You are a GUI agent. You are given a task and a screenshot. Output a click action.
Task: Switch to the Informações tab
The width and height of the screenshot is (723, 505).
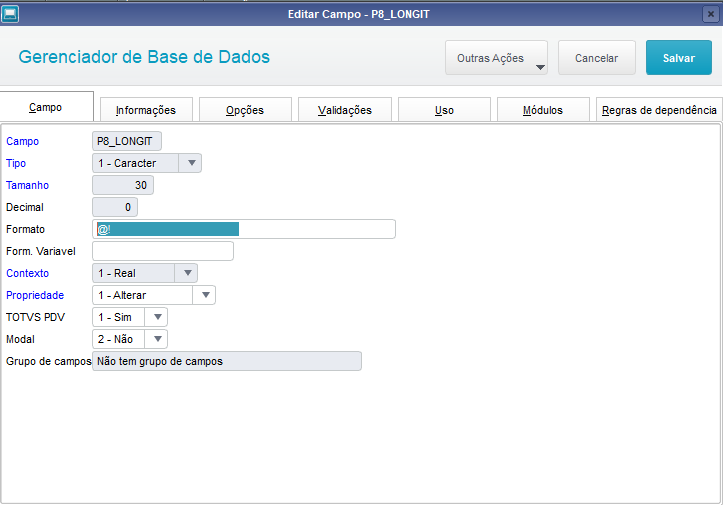tap(146, 110)
